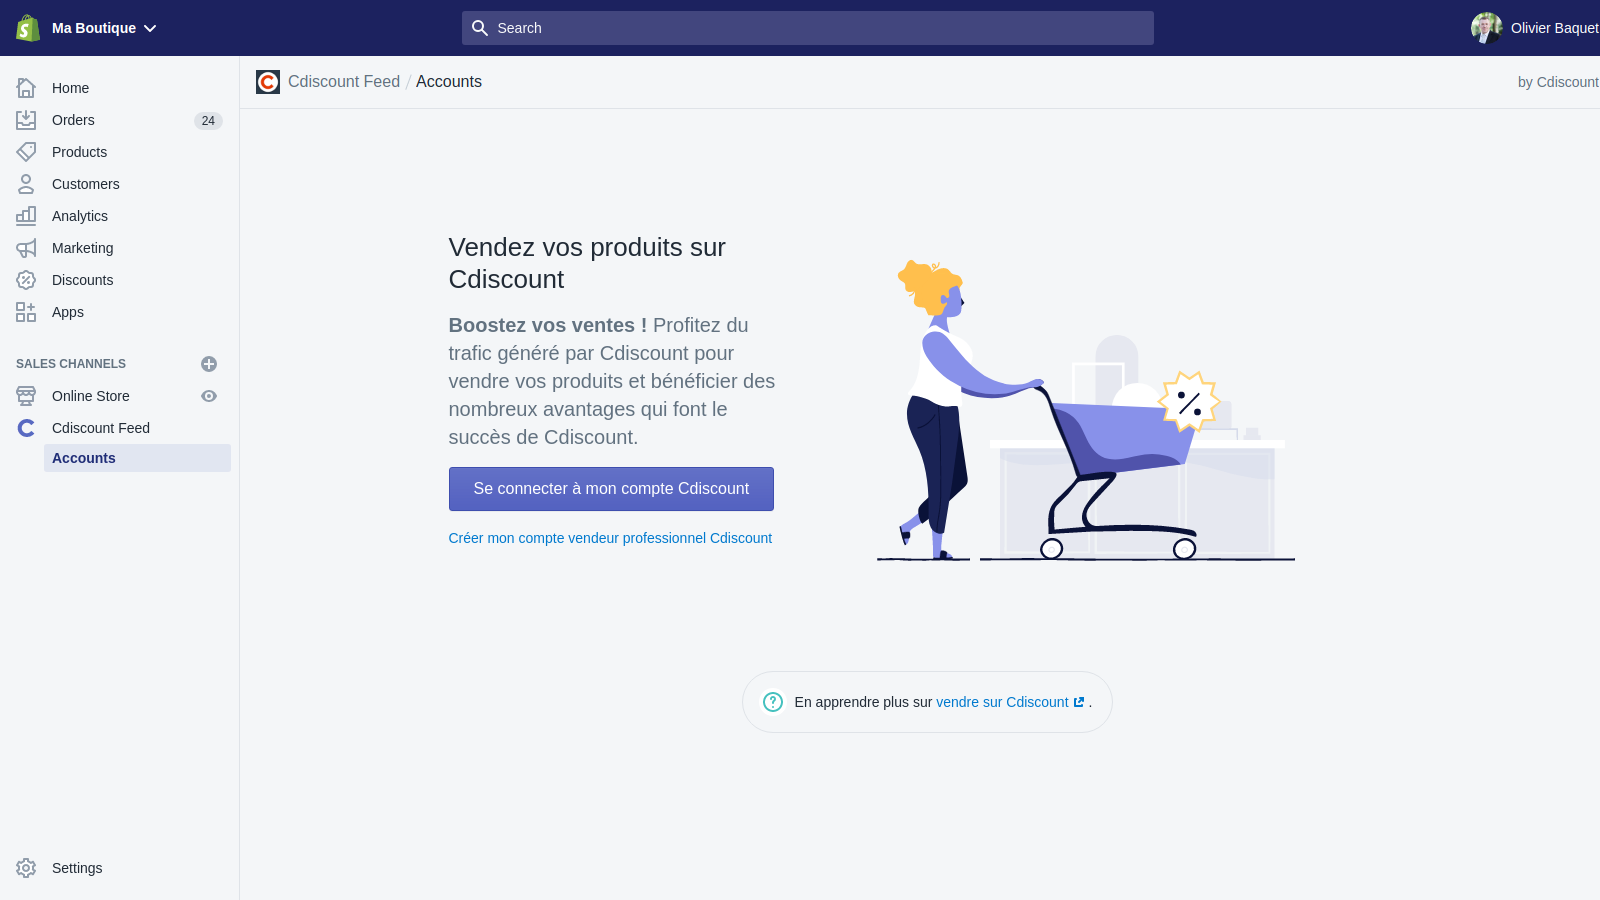This screenshot has width=1600, height=900.
Task: Open the Home icon in sidebar
Action: (x=26, y=88)
